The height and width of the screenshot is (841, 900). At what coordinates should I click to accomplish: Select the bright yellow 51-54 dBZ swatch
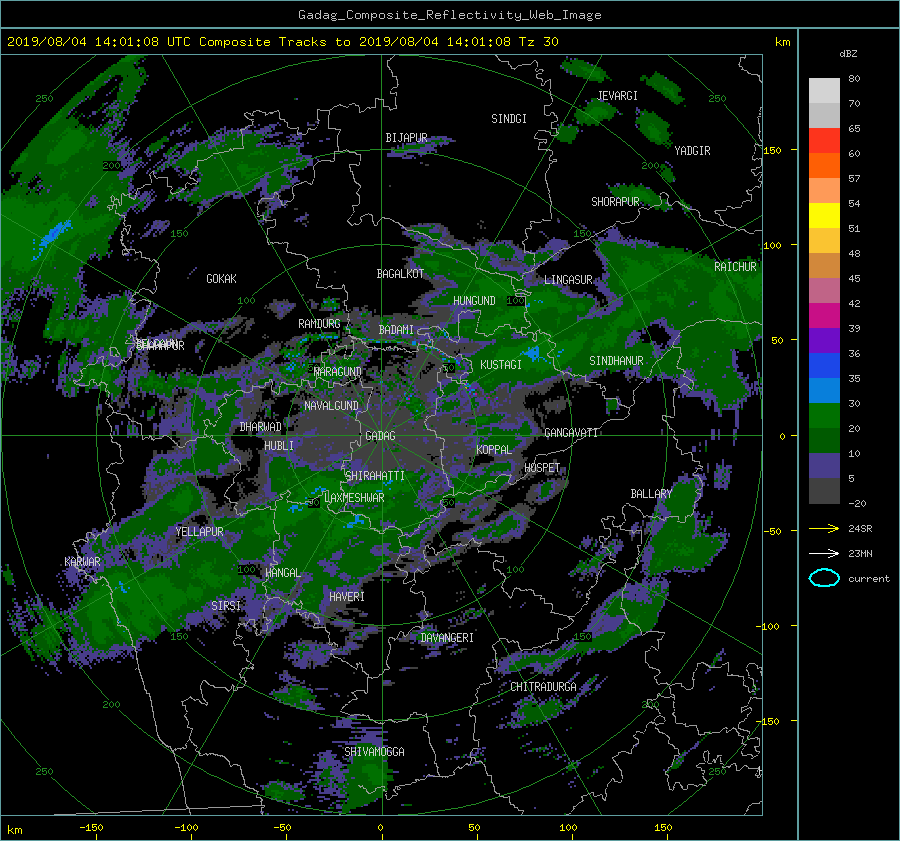point(824,215)
